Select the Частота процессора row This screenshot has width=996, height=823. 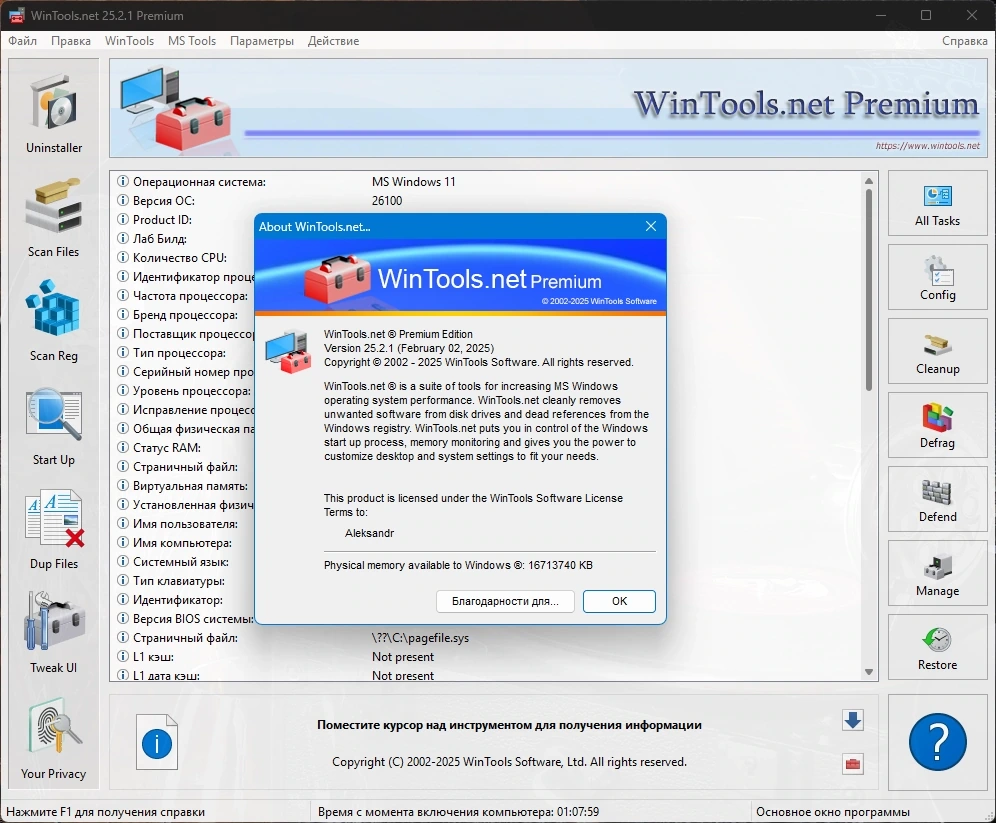click(184, 296)
